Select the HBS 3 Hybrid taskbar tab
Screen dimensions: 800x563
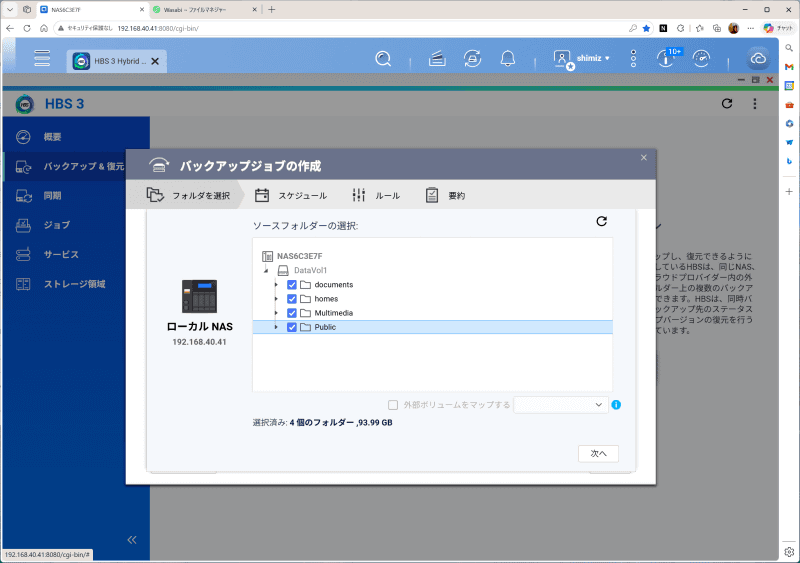(x=116, y=61)
